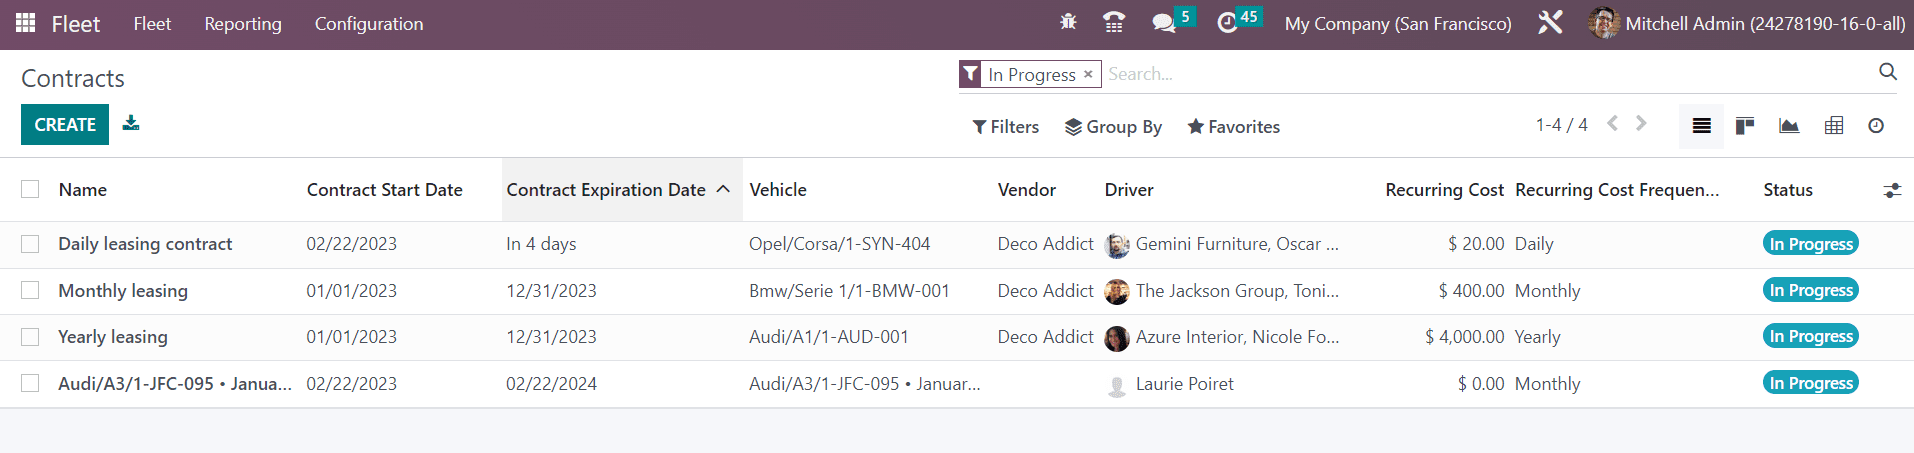The width and height of the screenshot is (1914, 453).
Task: Switch to graph view
Action: pyautogui.click(x=1789, y=126)
